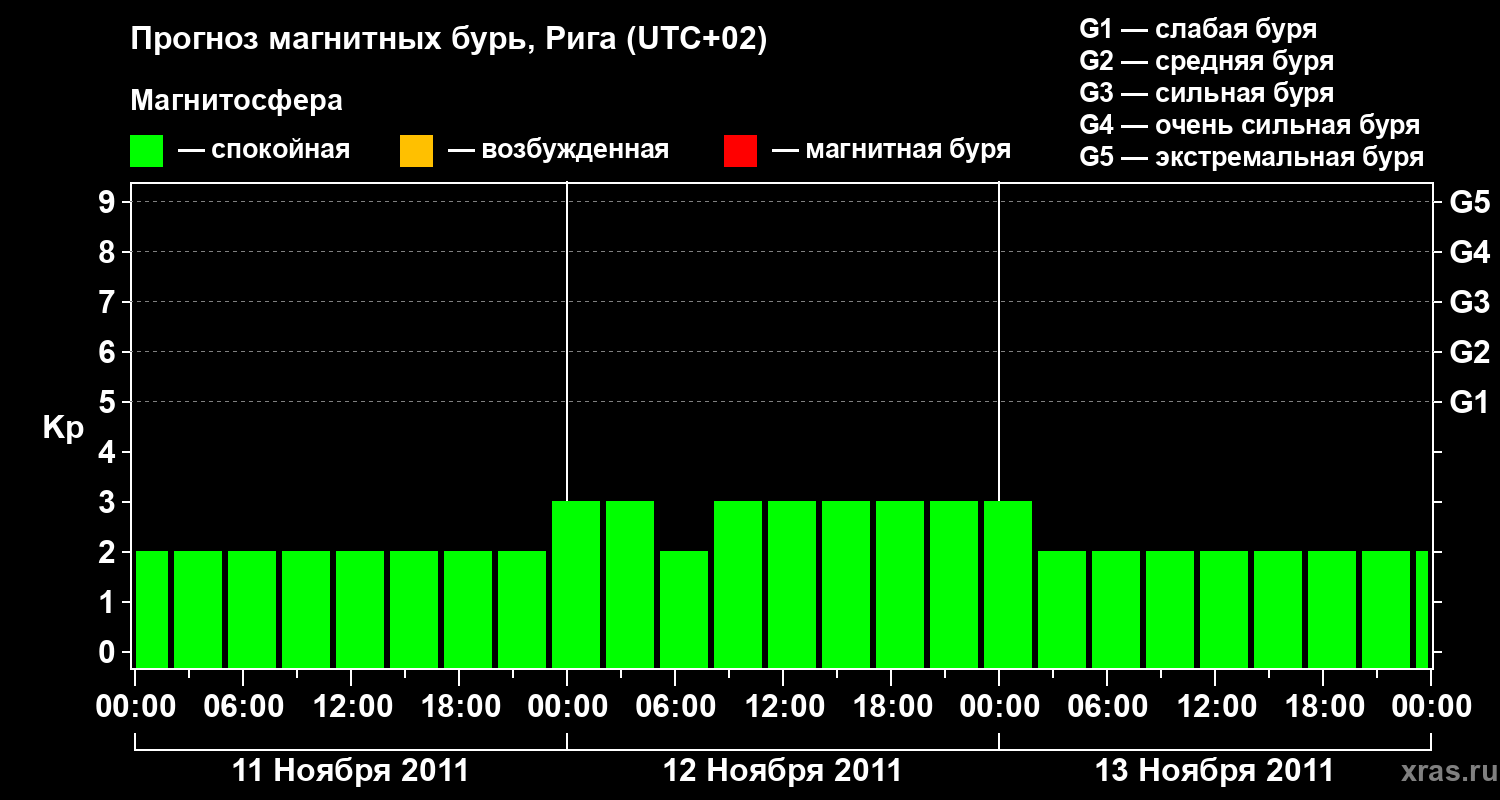Click the 'G5 — экстремальная буря' legend line
This screenshot has height=800, width=1500.
click(1252, 157)
